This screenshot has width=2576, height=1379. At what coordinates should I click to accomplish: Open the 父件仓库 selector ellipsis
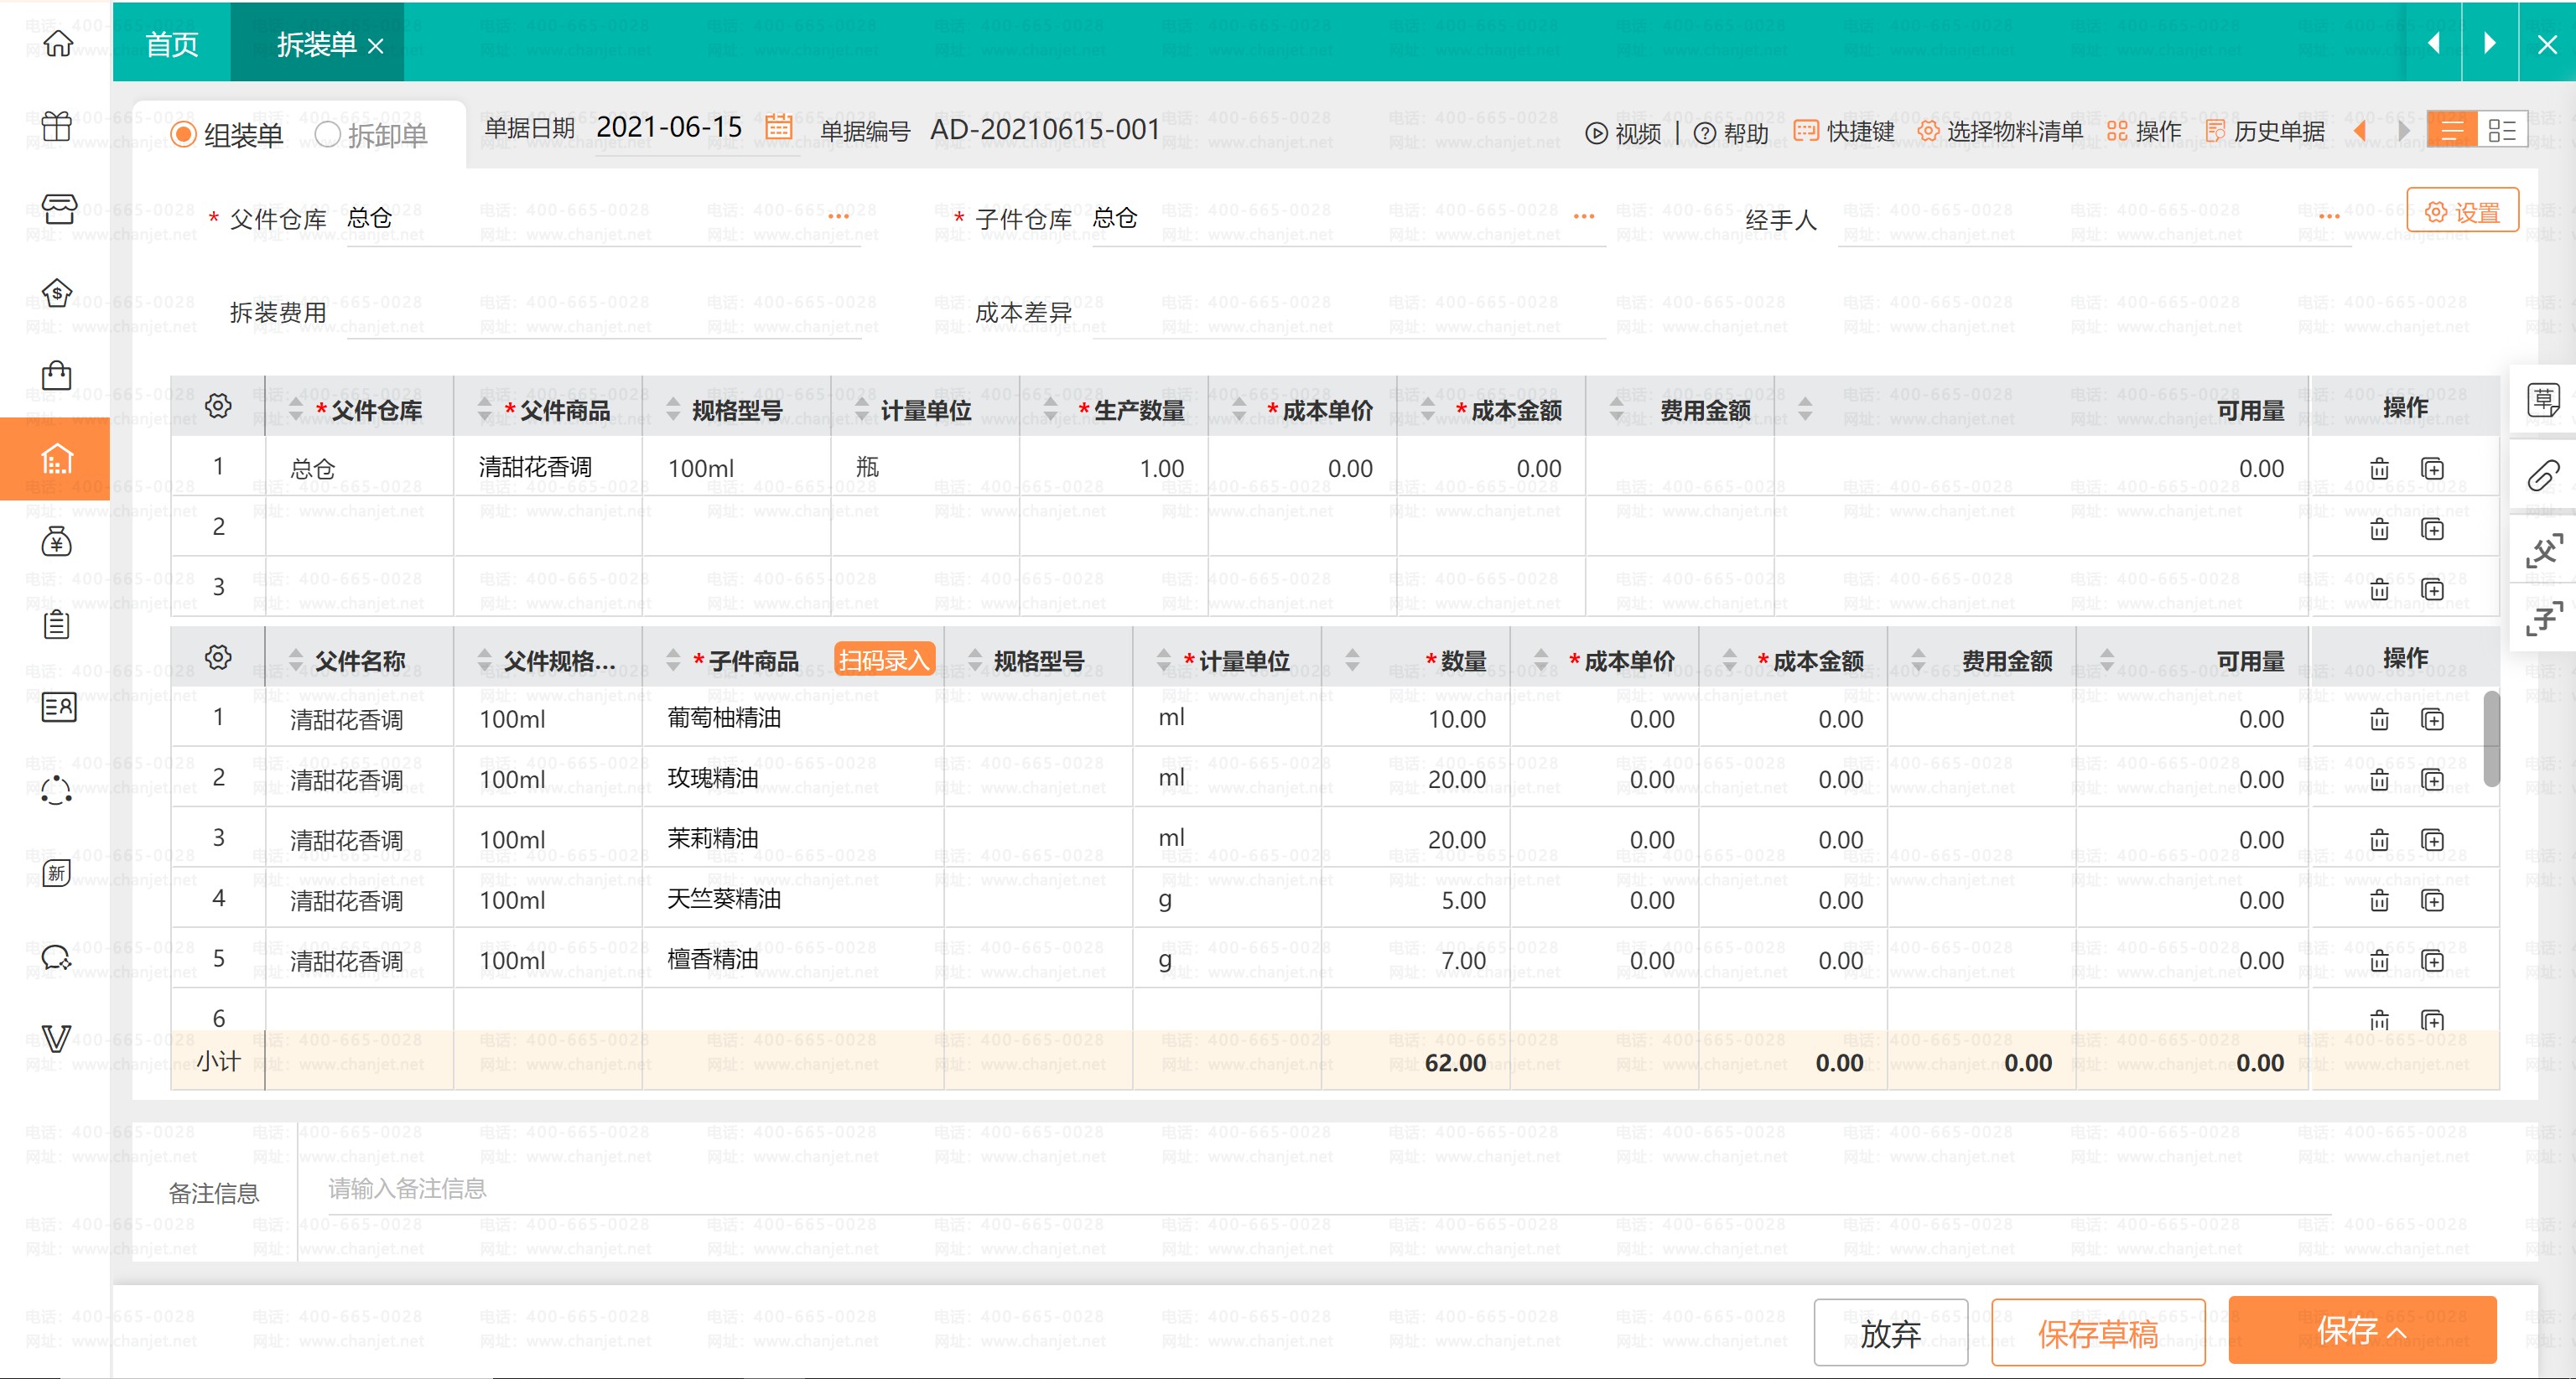(838, 217)
